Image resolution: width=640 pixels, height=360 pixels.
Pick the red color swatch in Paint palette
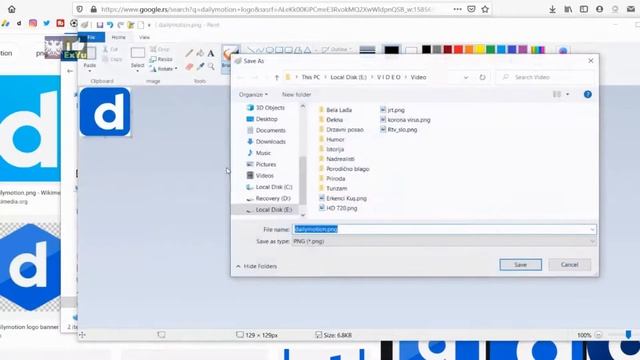[458, 49]
